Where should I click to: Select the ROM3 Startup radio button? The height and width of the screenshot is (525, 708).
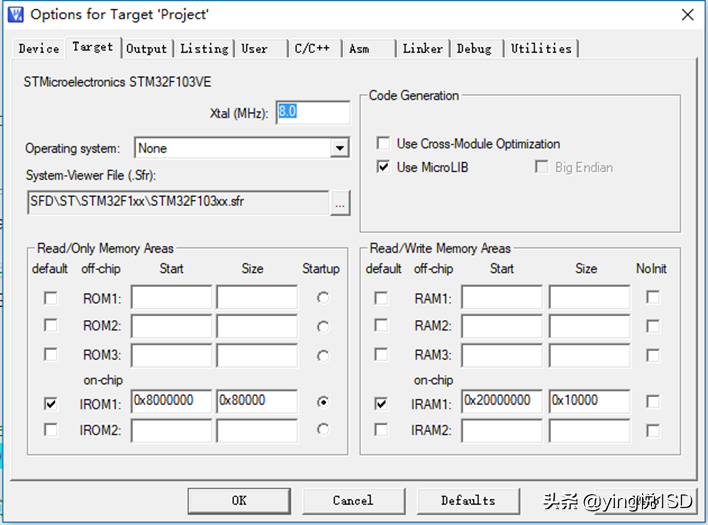(323, 356)
